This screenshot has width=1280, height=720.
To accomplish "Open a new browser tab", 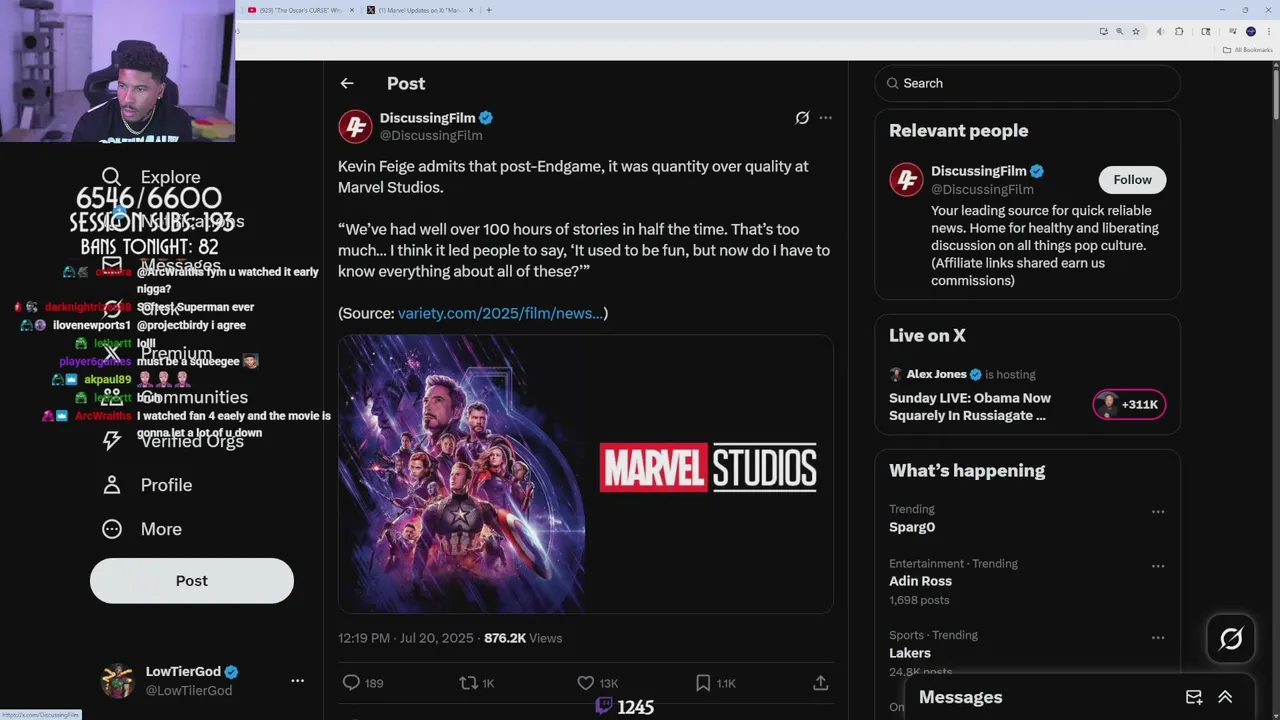I will click(488, 10).
